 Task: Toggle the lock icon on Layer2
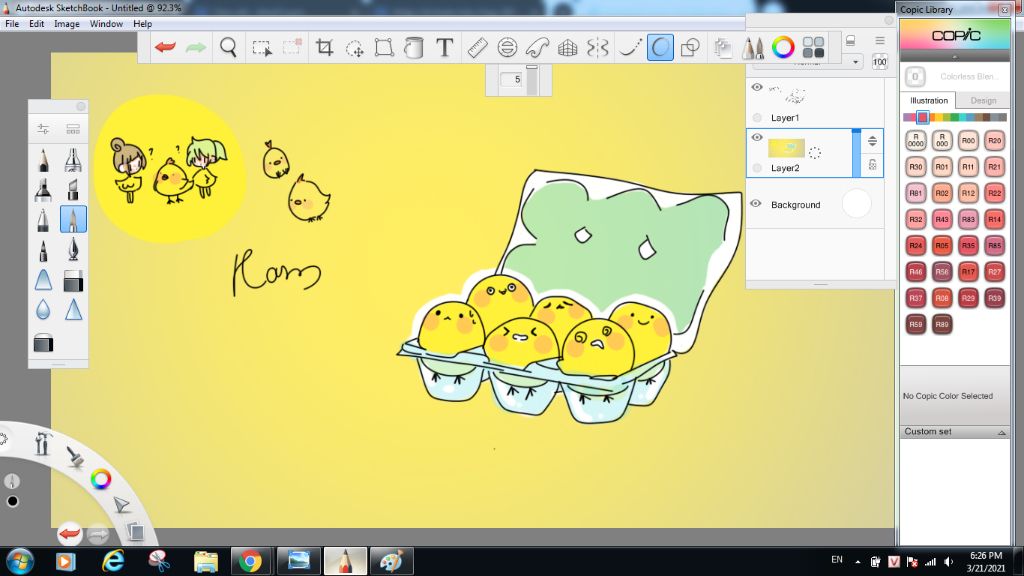coord(872,165)
